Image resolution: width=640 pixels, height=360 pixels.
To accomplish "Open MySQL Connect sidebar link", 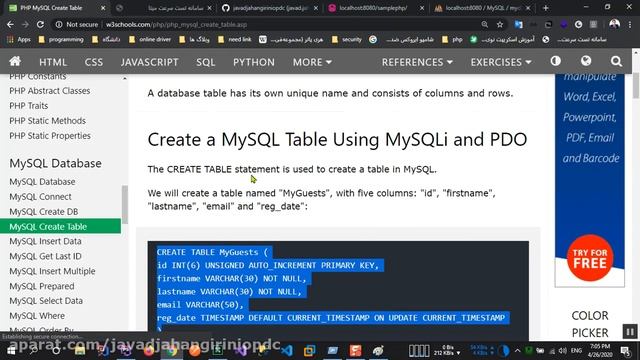I will [40, 197].
